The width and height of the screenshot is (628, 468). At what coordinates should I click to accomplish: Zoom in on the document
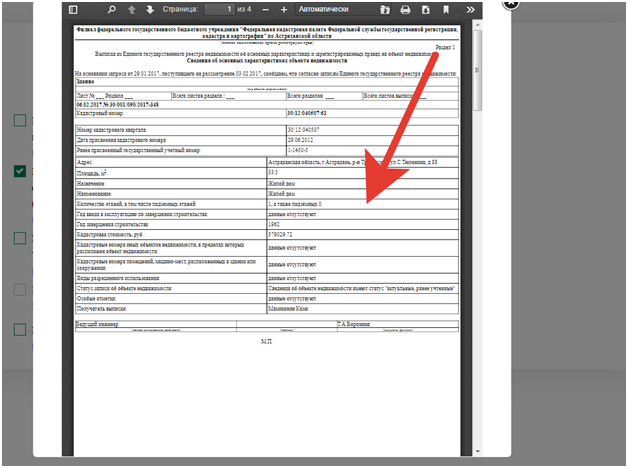[284, 9]
